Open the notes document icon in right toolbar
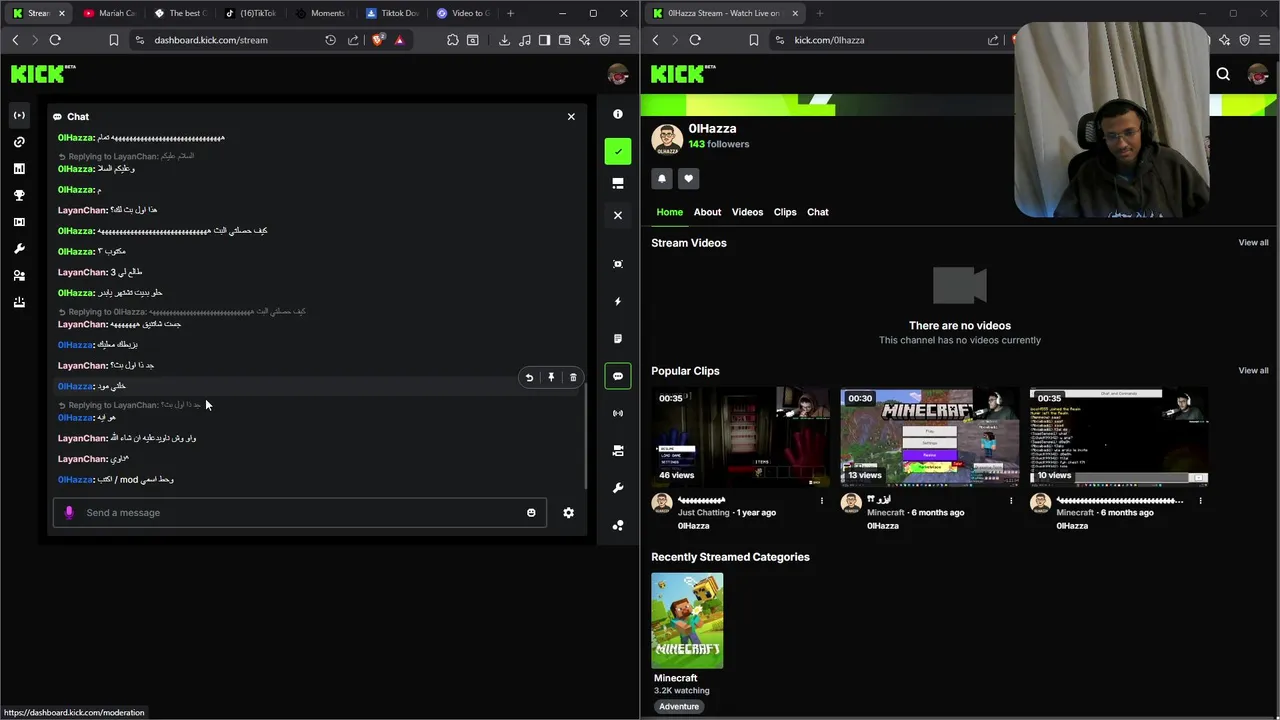The width and height of the screenshot is (1280, 720). click(618, 339)
